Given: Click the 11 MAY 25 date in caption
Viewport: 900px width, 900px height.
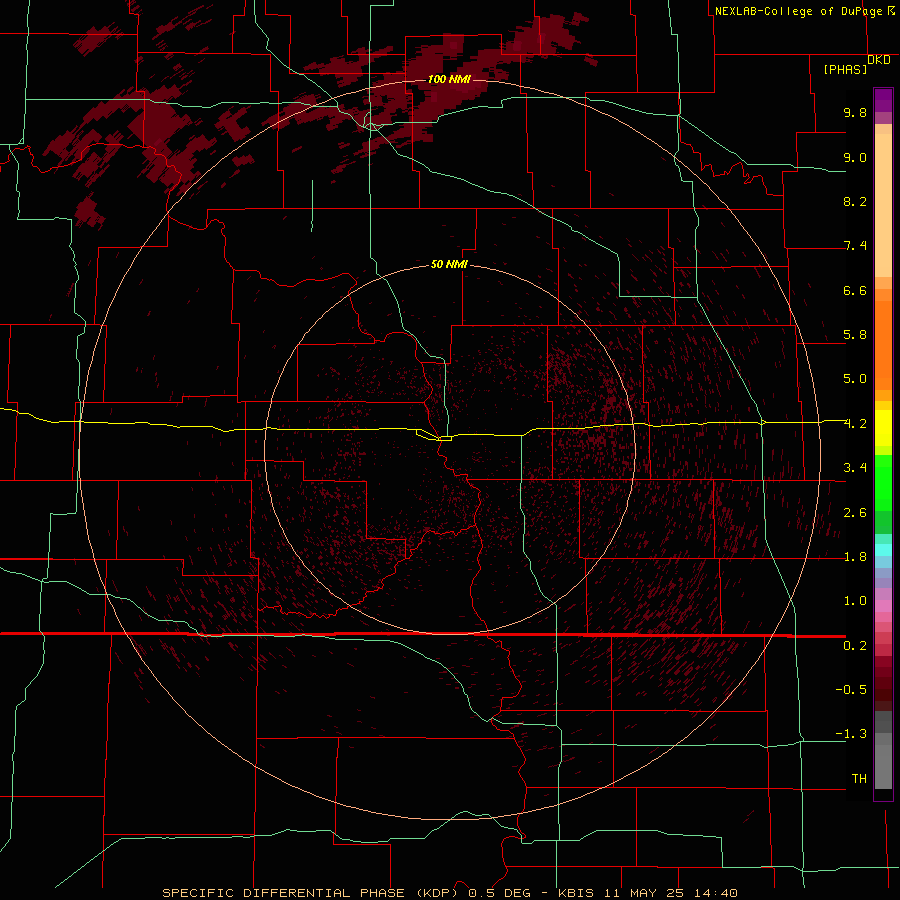Looking at the screenshot, I should 646,893.
